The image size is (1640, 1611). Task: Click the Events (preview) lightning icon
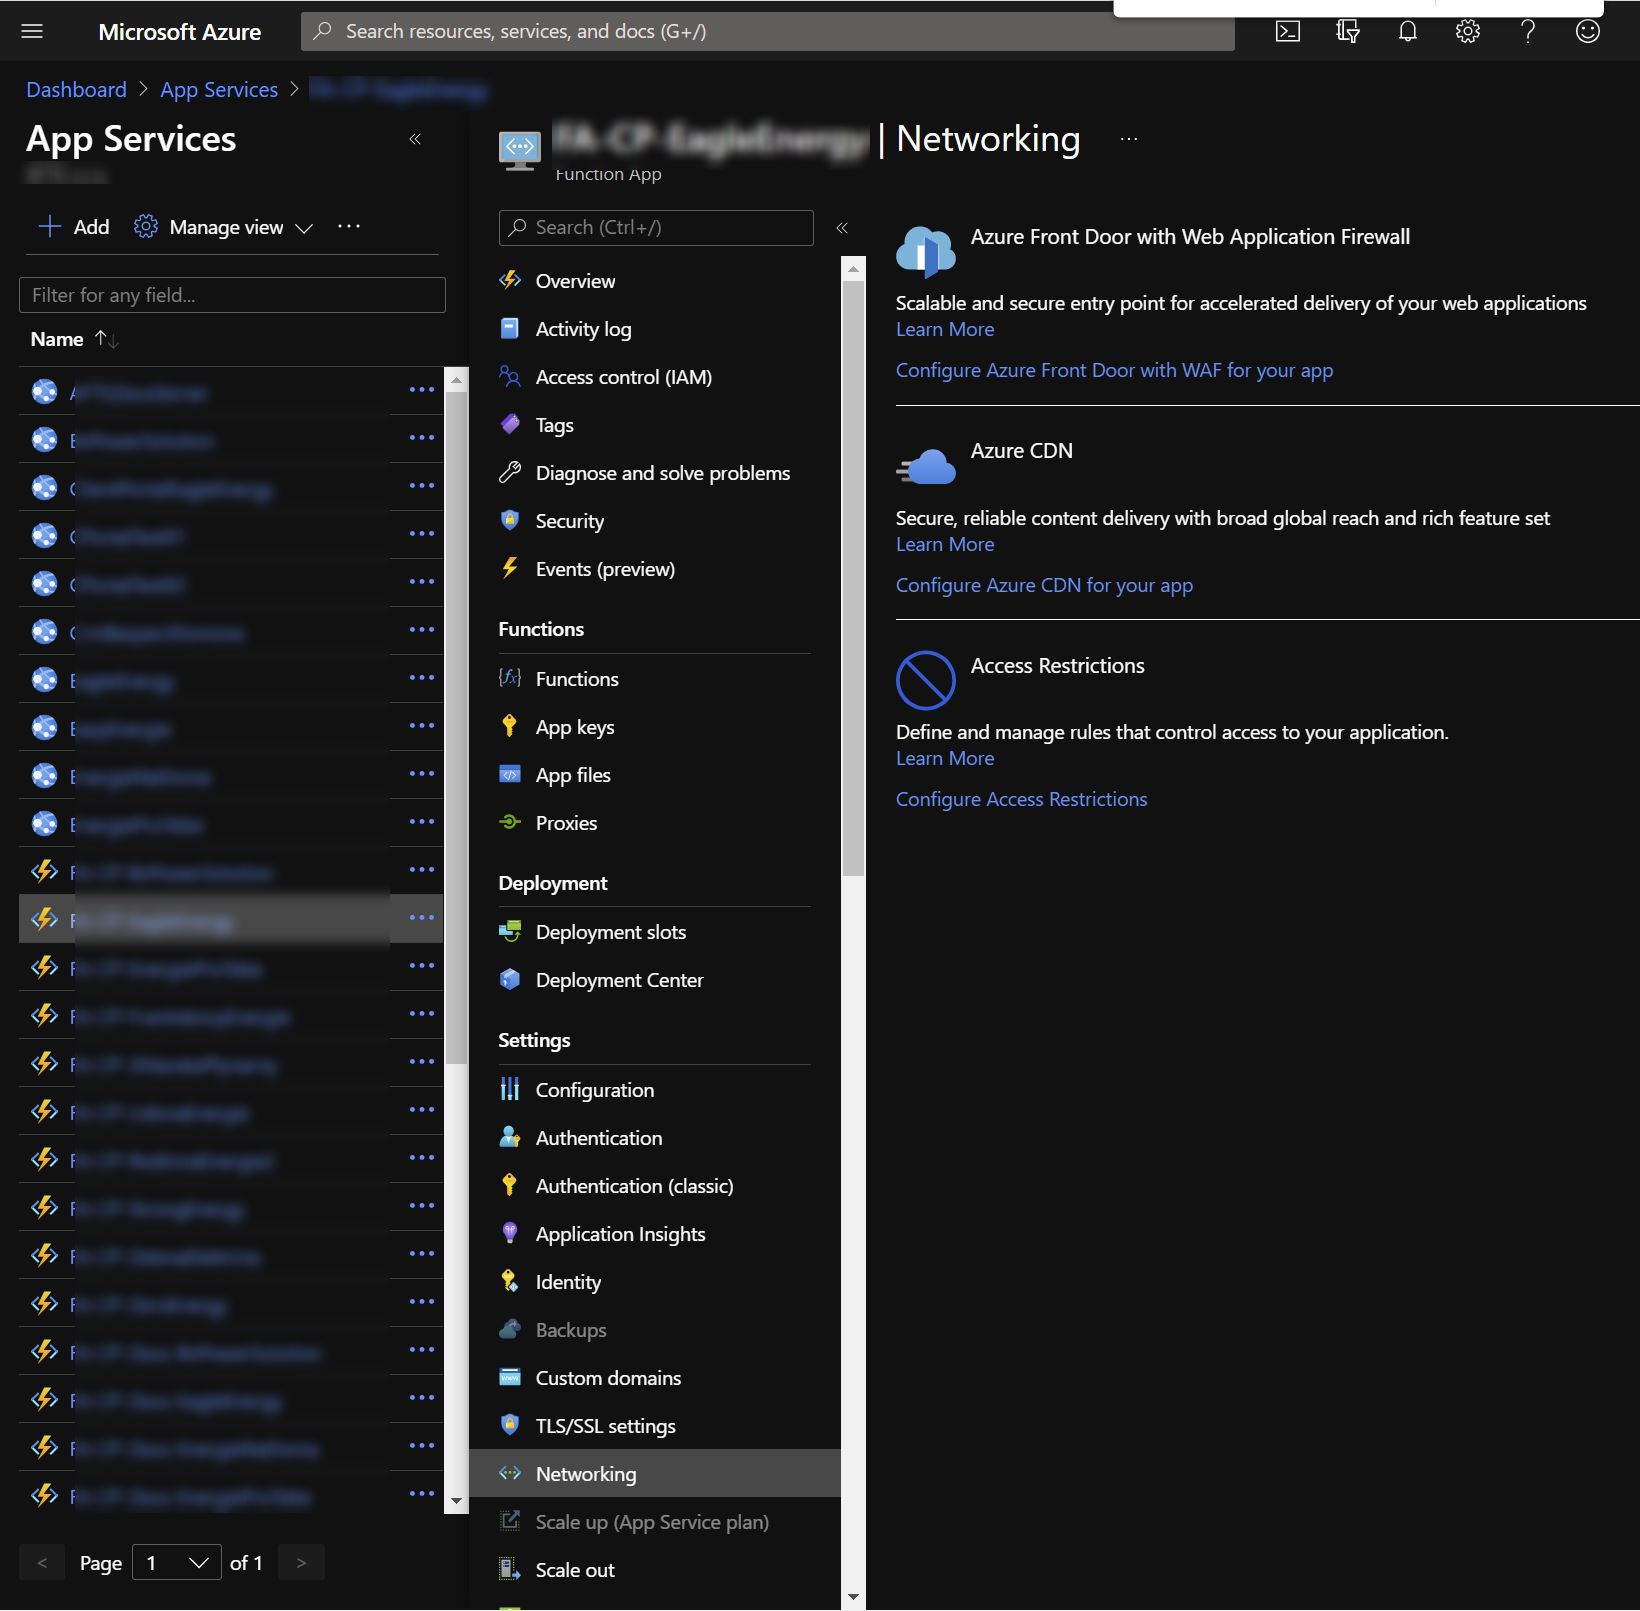[510, 568]
